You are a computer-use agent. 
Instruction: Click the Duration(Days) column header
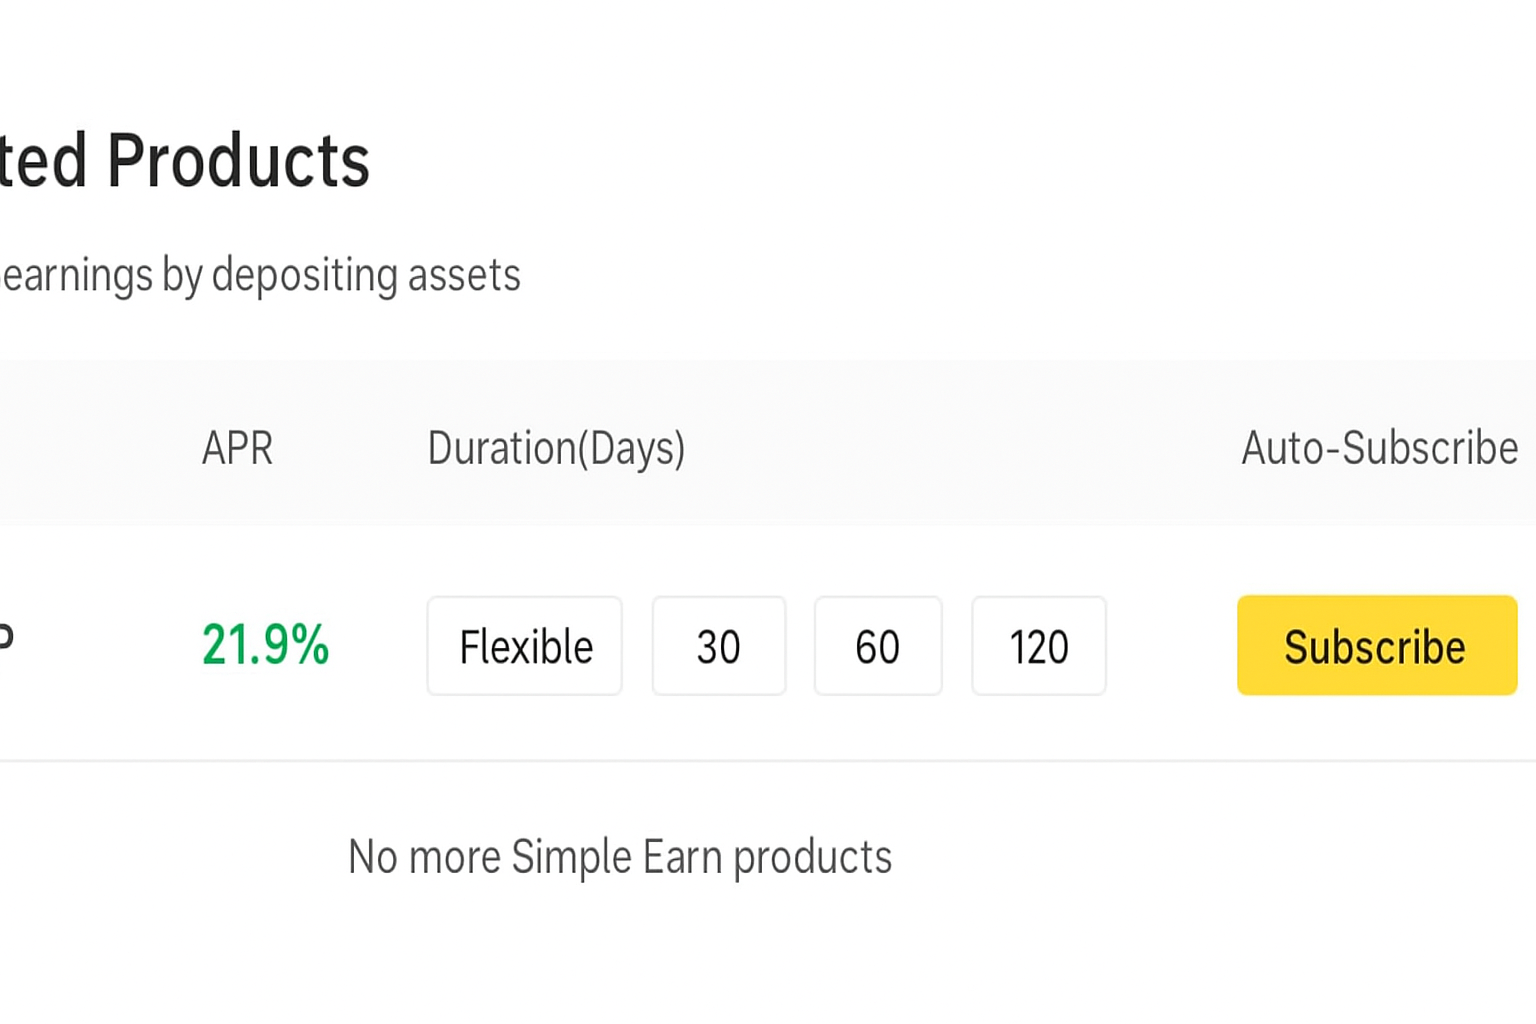click(x=556, y=447)
